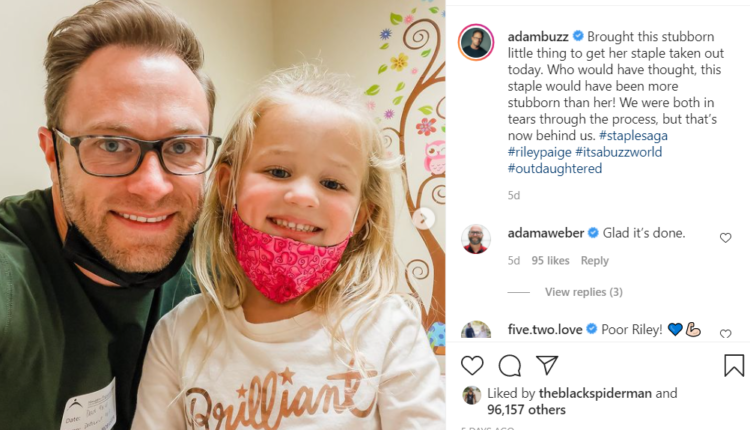Viewport: 750px width, 430px height.
Task: Open five.two.love's profile avatar
Action: 476,330
